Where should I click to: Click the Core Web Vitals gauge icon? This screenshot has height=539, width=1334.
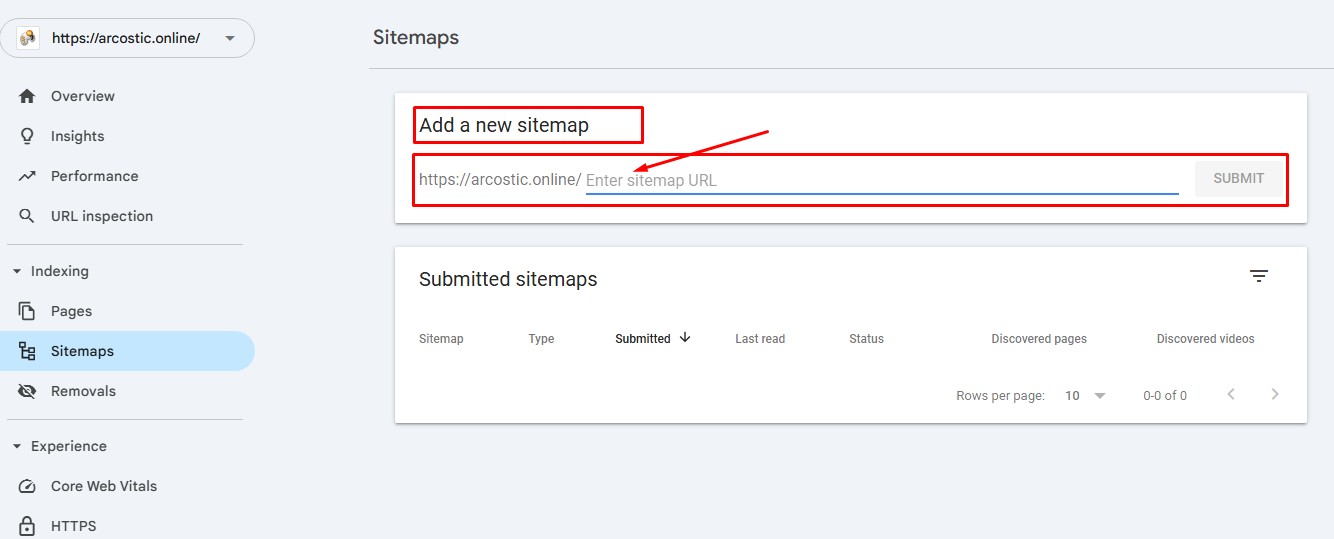click(x=27, y=486)
